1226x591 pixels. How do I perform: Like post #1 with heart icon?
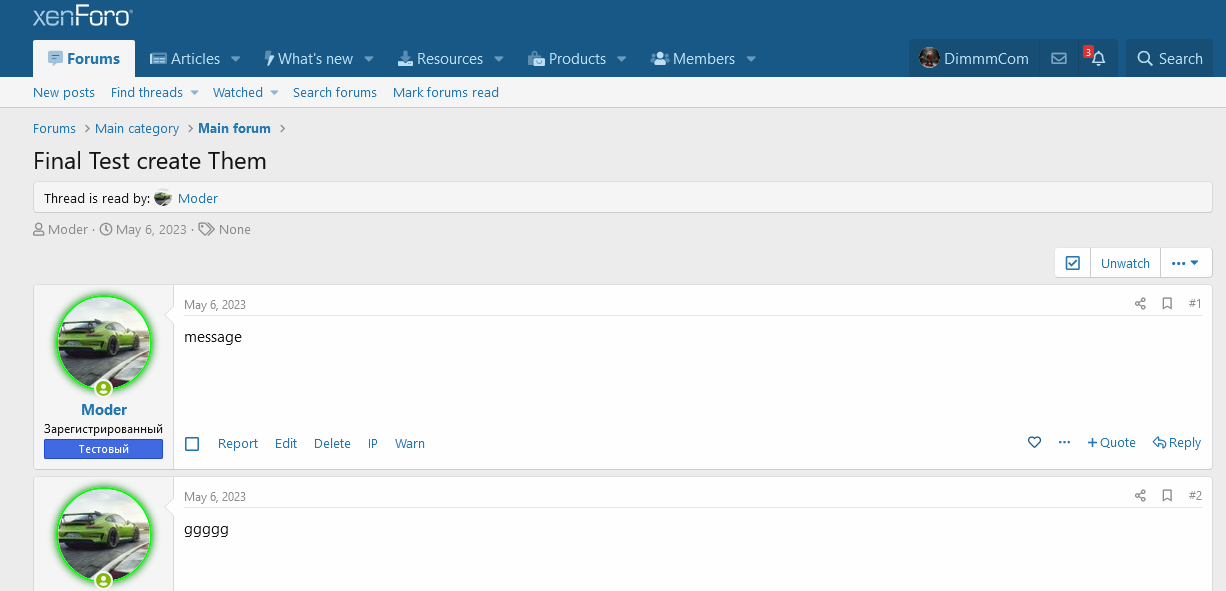(x=1035, y=443)
